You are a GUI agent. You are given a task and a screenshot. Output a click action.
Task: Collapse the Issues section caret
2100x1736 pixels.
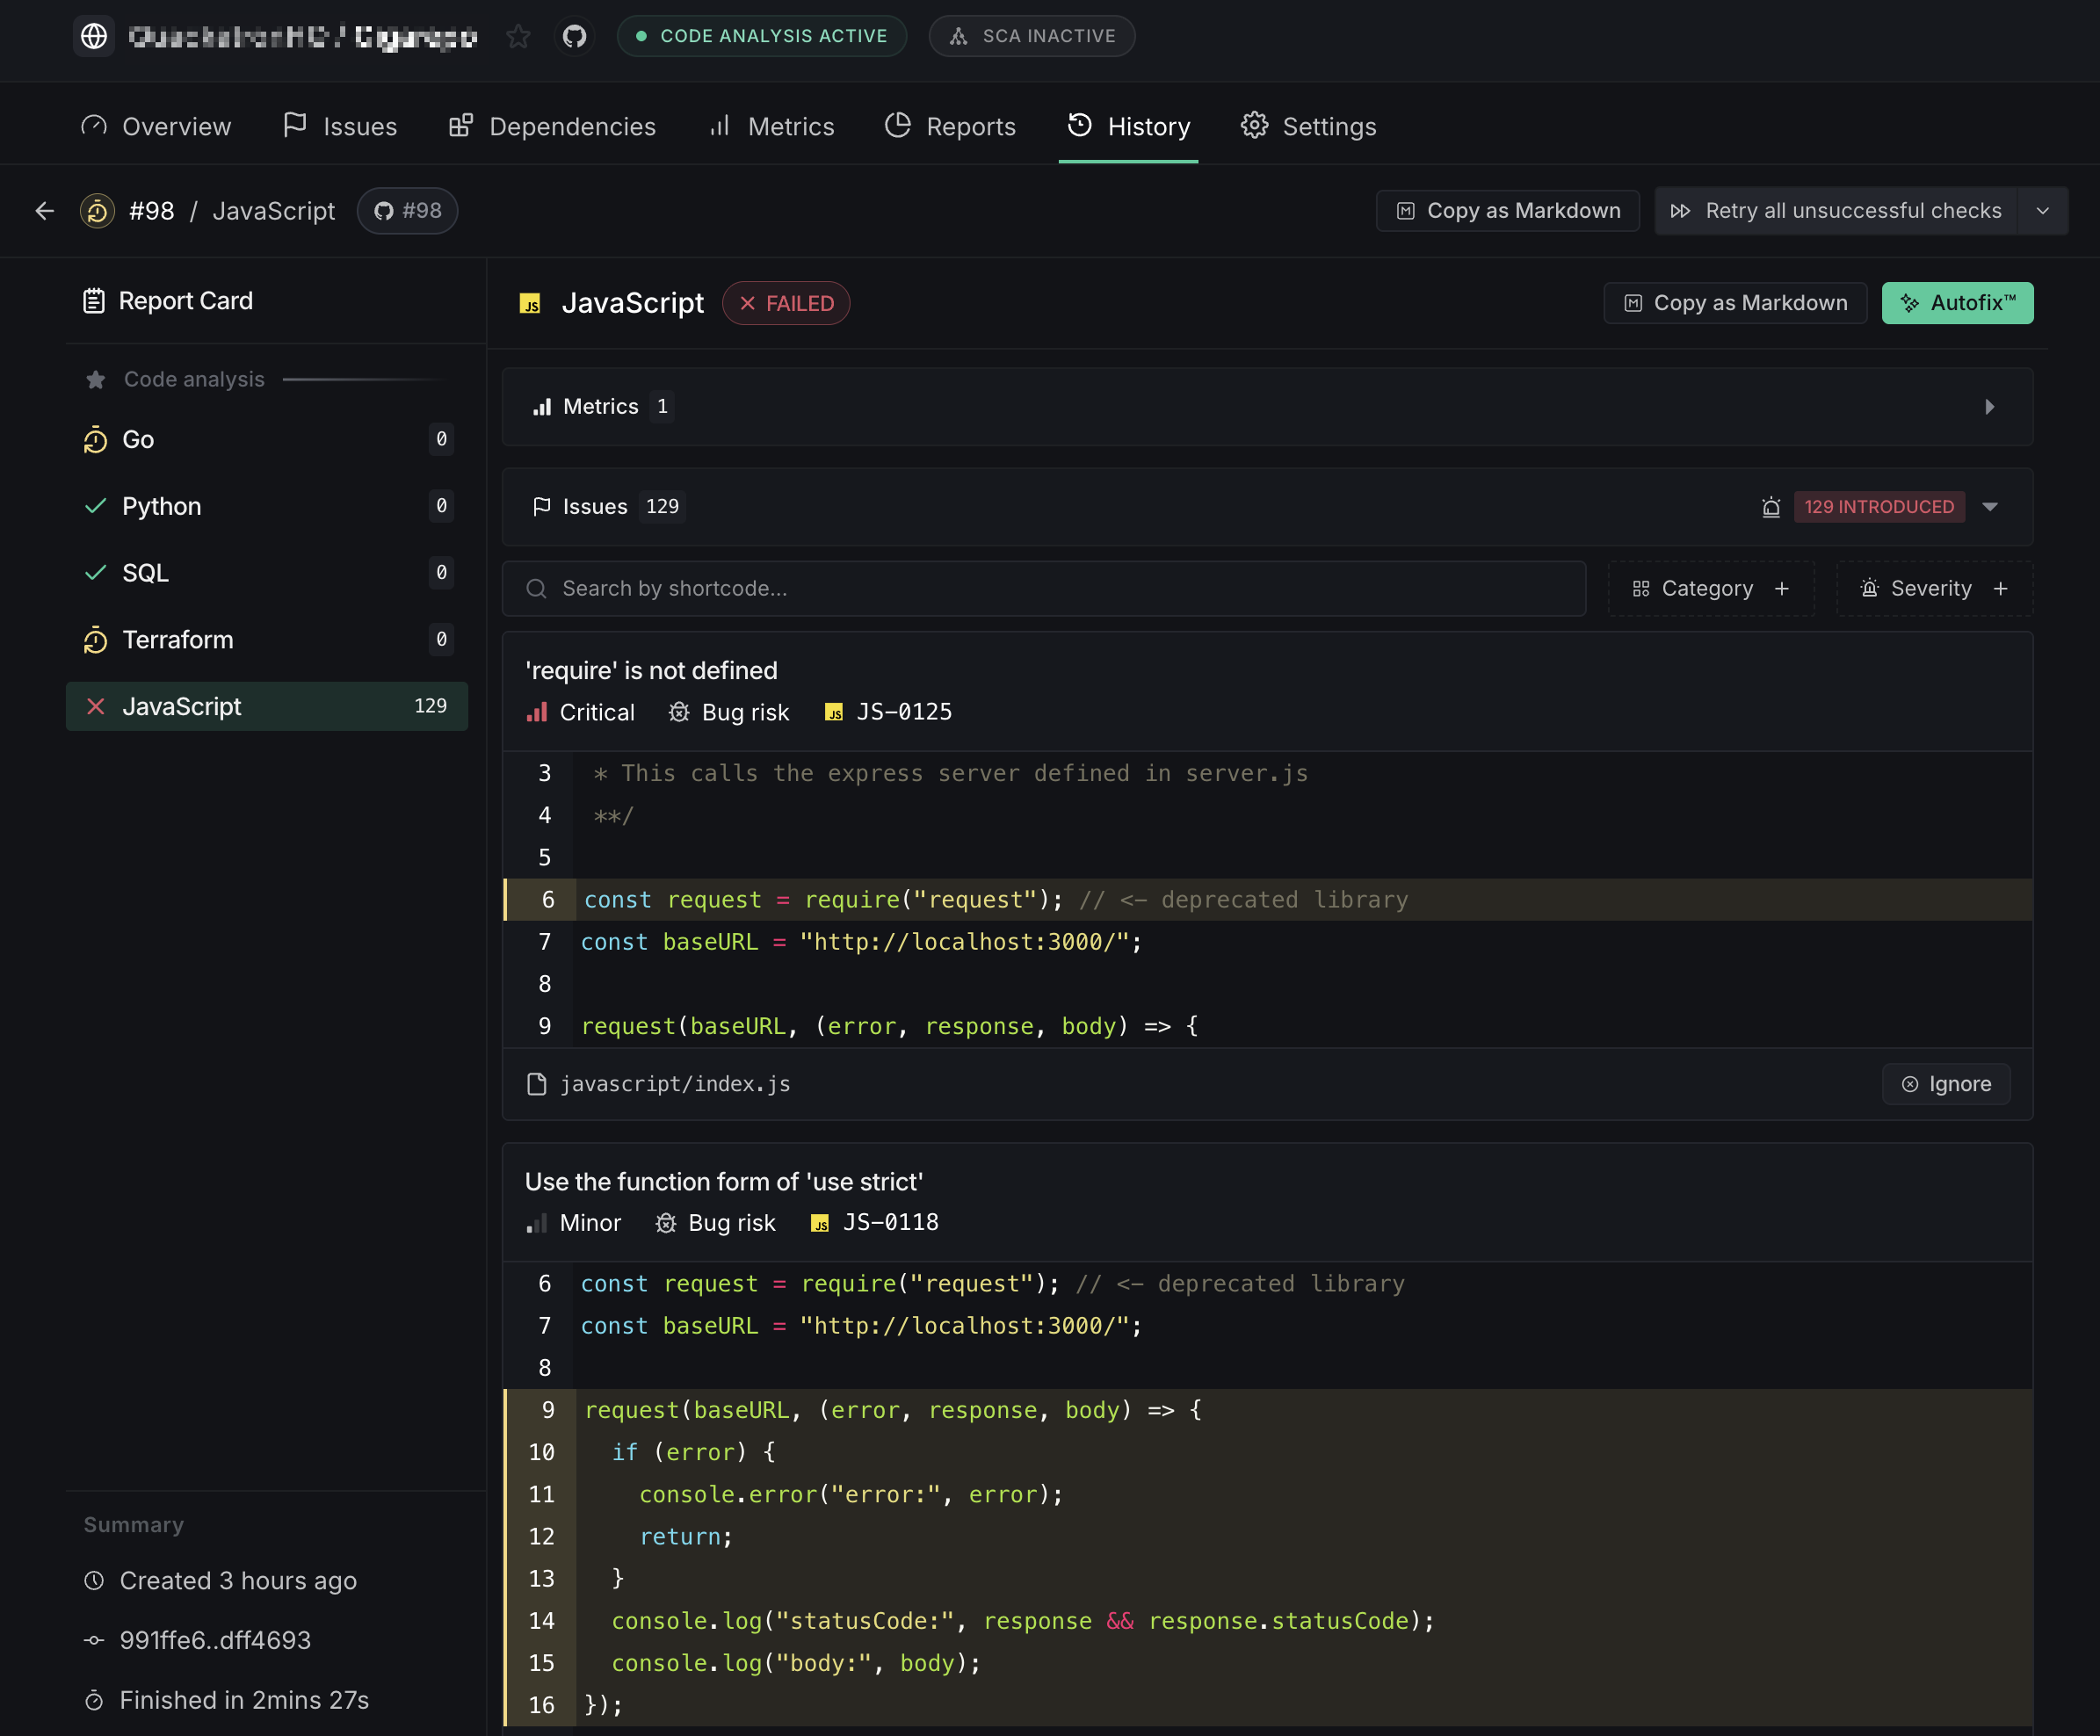(x=1990, y=507)
